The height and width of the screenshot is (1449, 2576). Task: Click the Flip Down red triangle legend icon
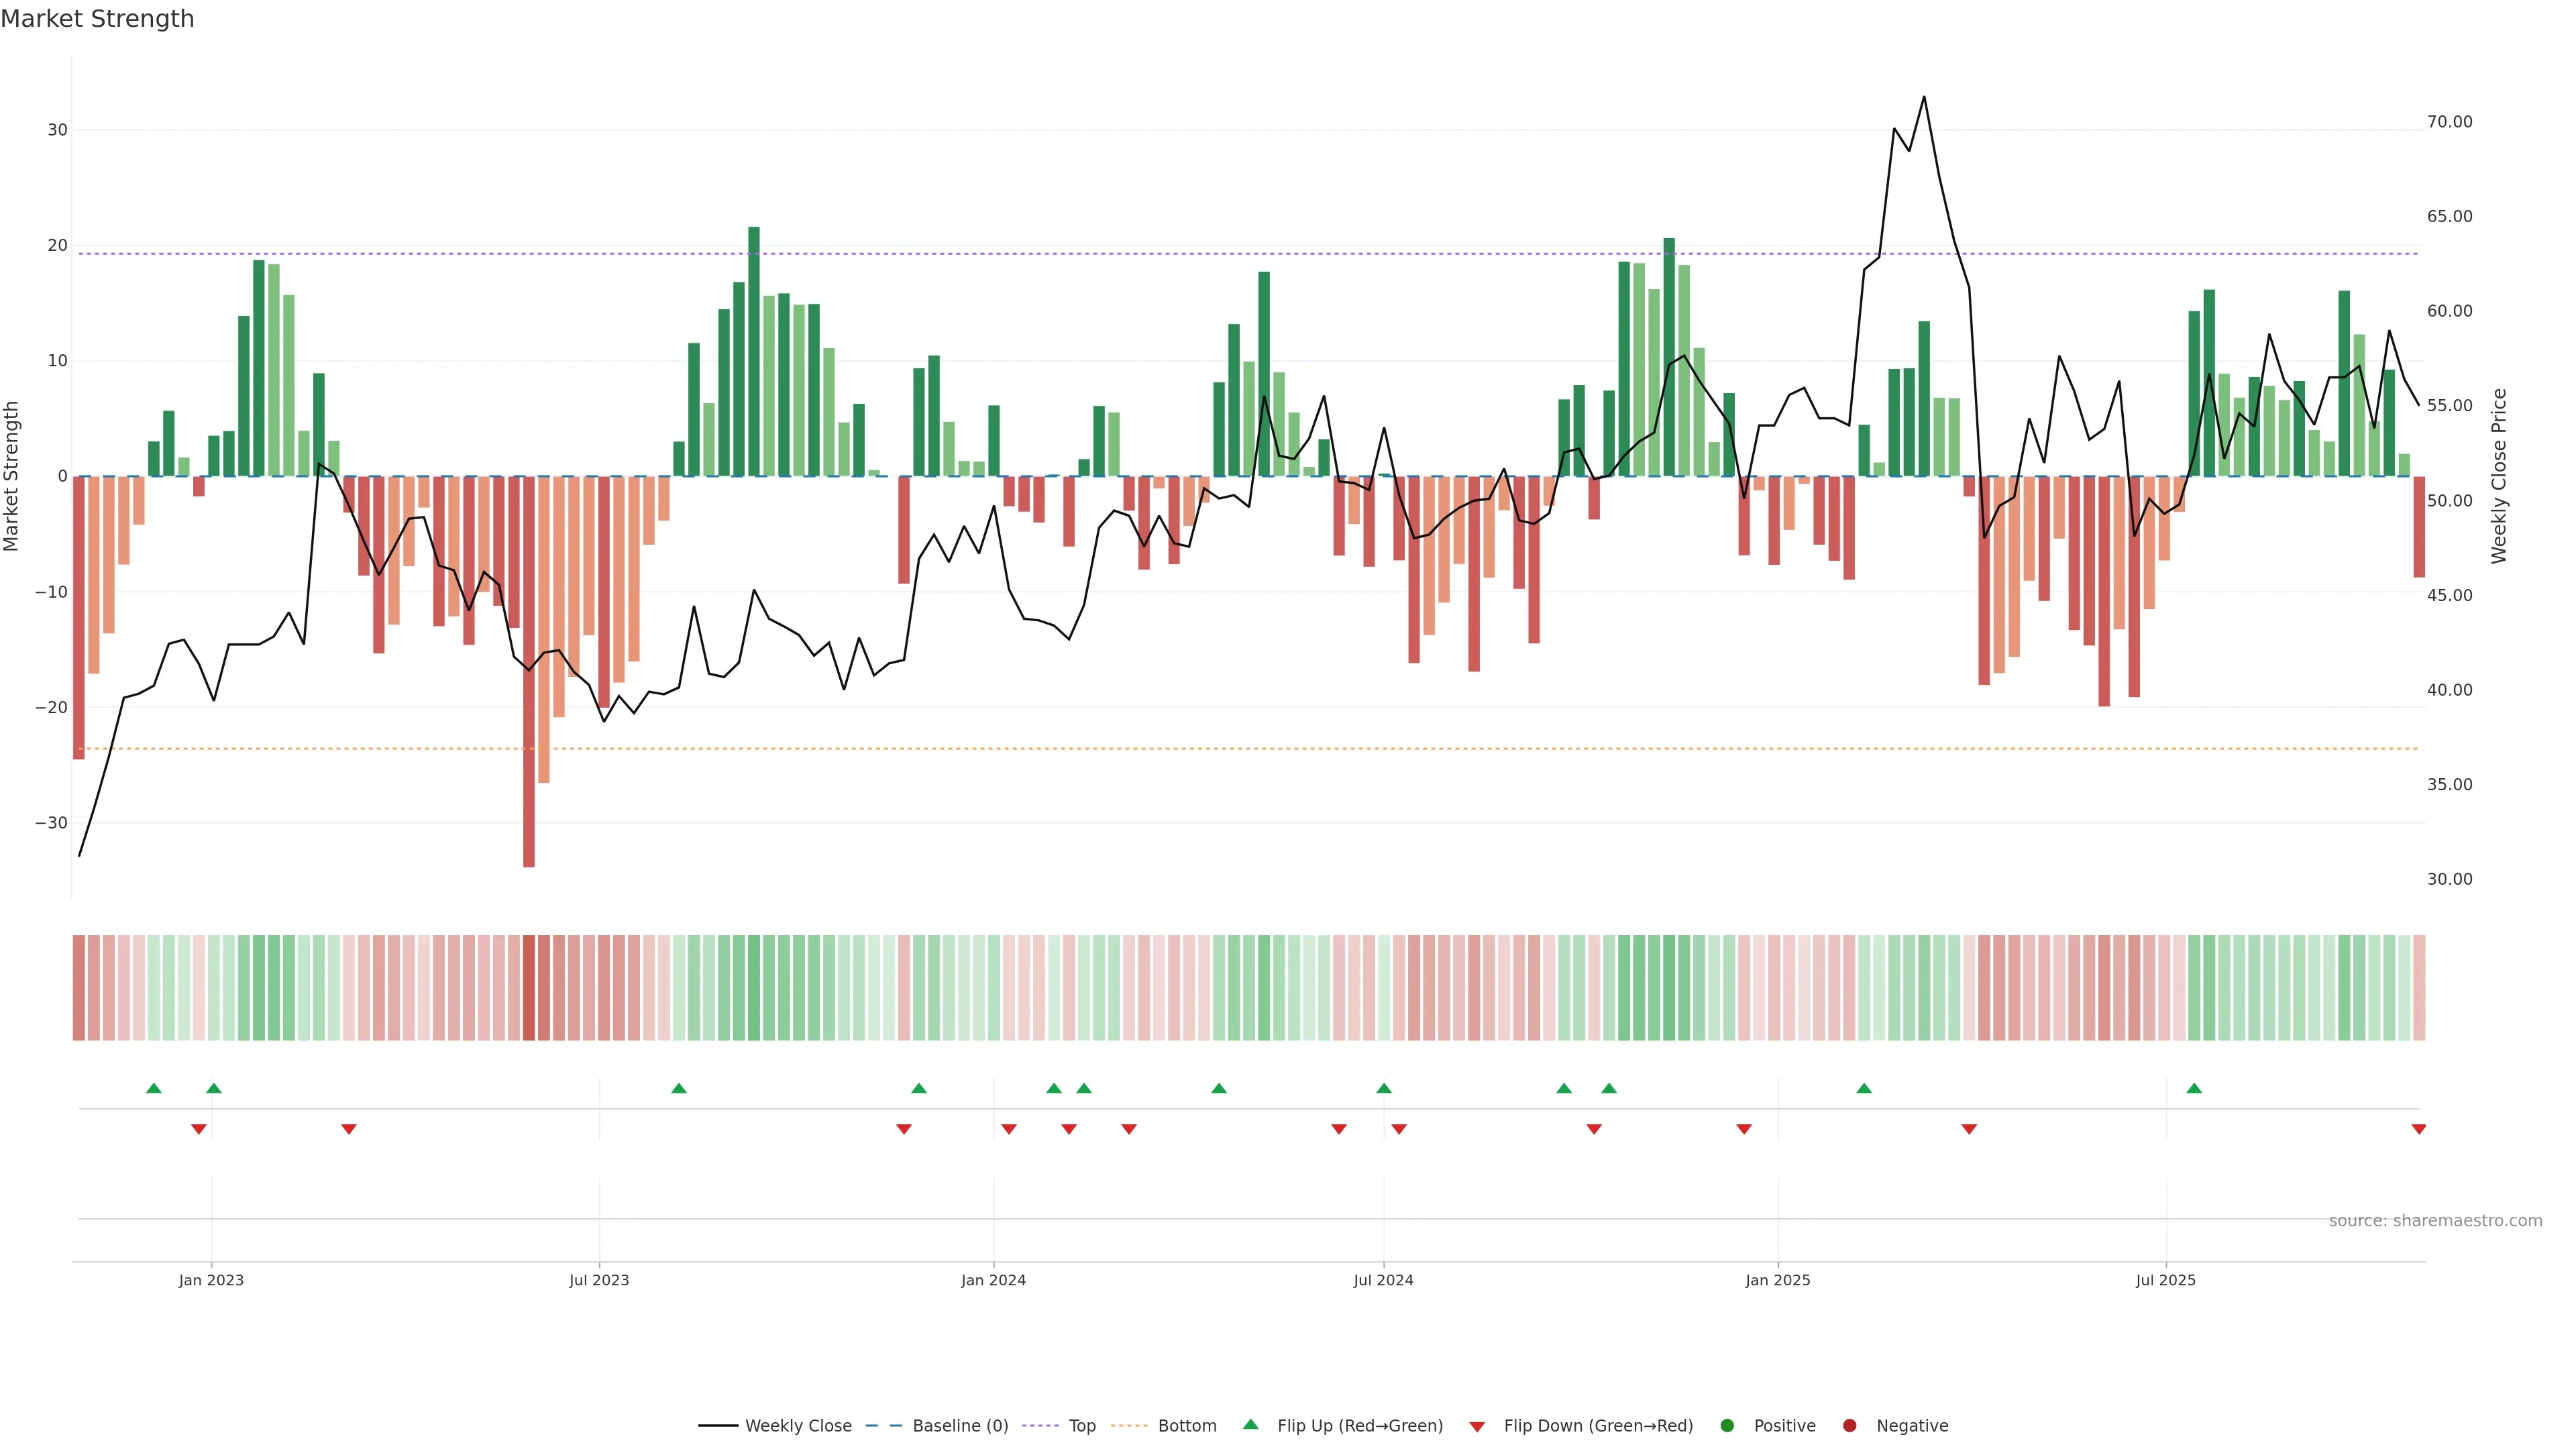(x=1477, y=1426)
